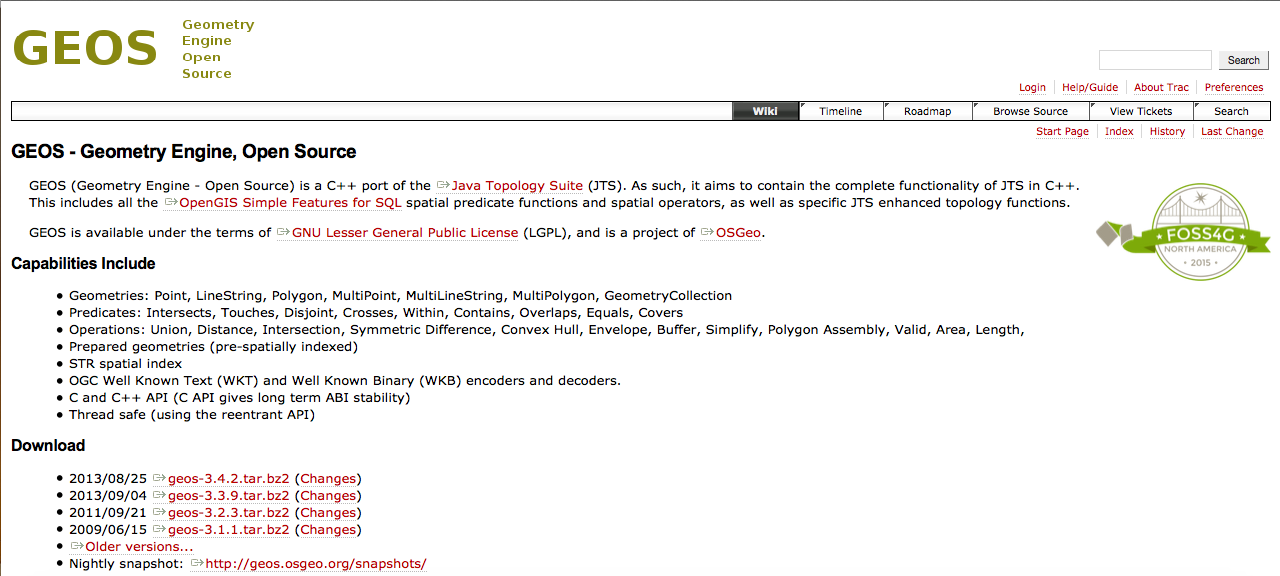The image size is (1280, 576).
Task: Visit the OSGeo project link
Action: (x=732, y=233)
